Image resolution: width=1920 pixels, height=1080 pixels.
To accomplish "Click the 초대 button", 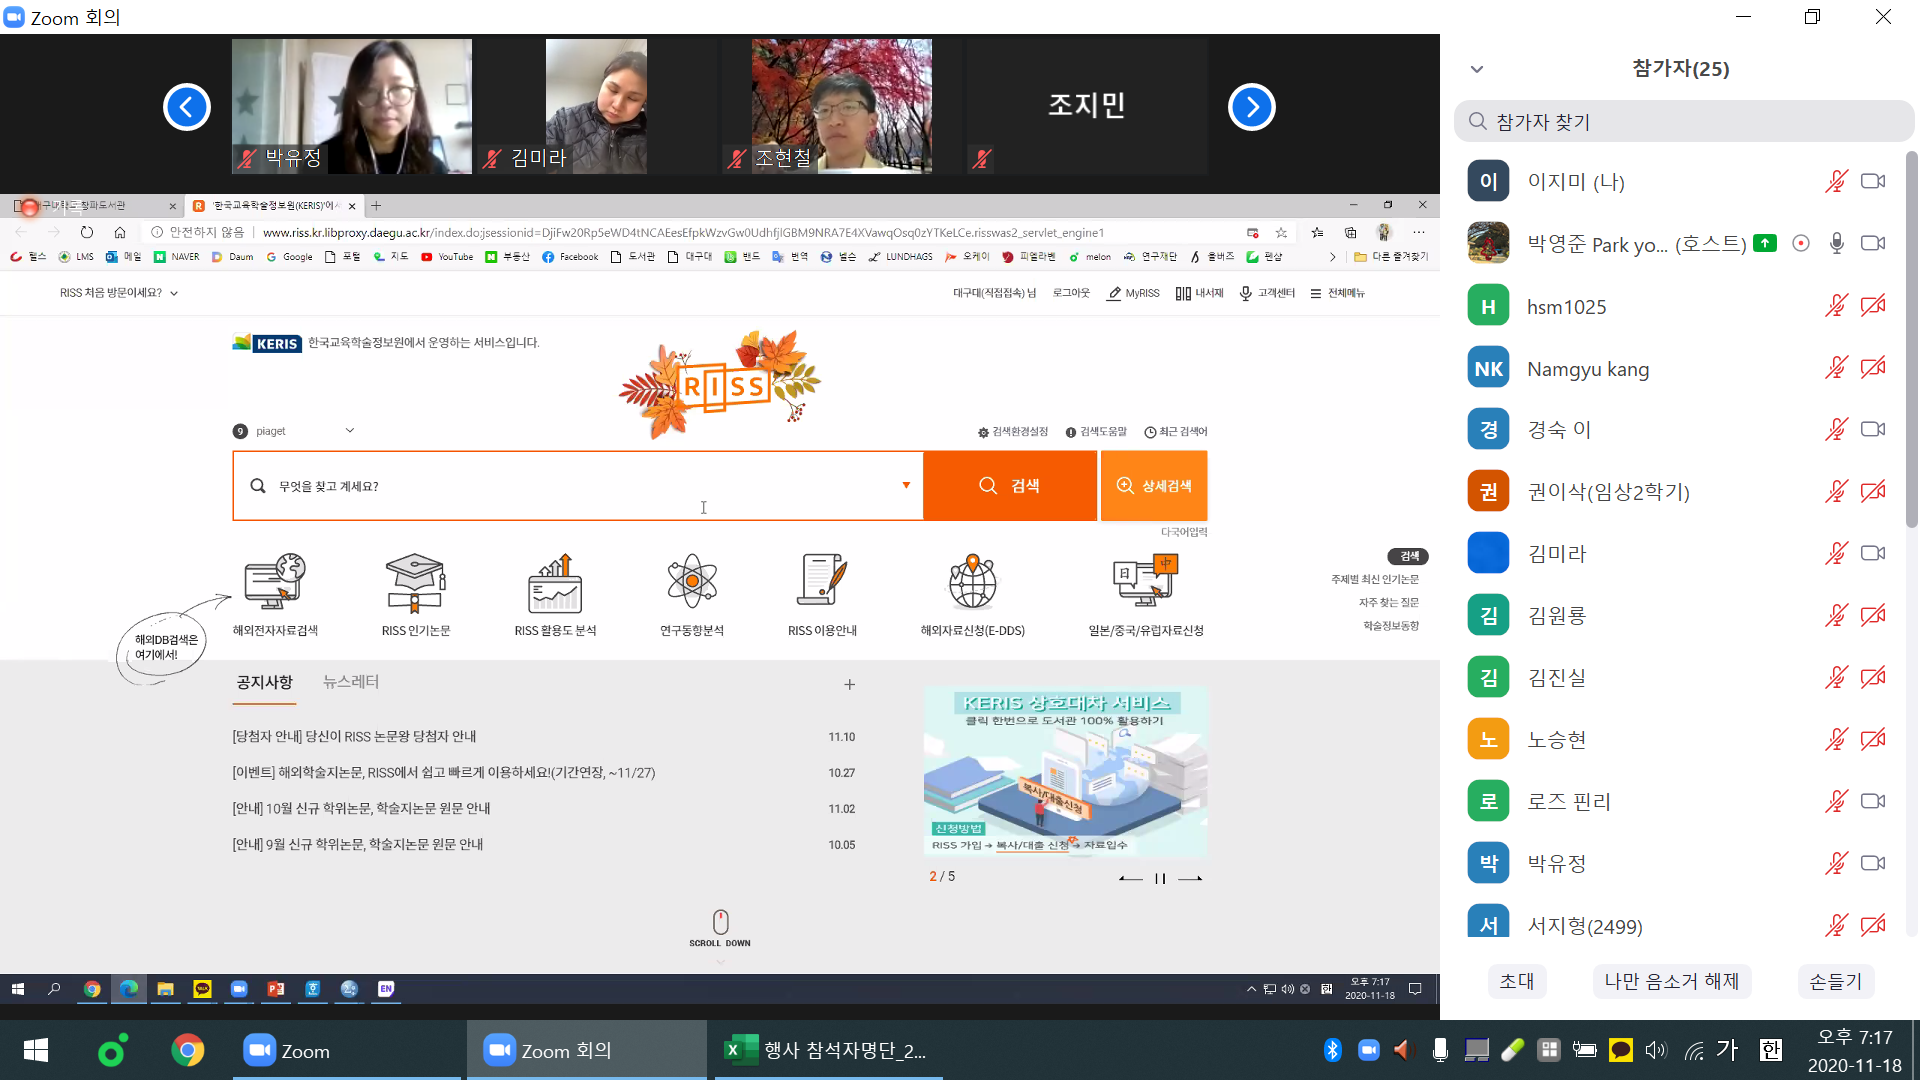I will [1517, 981].
